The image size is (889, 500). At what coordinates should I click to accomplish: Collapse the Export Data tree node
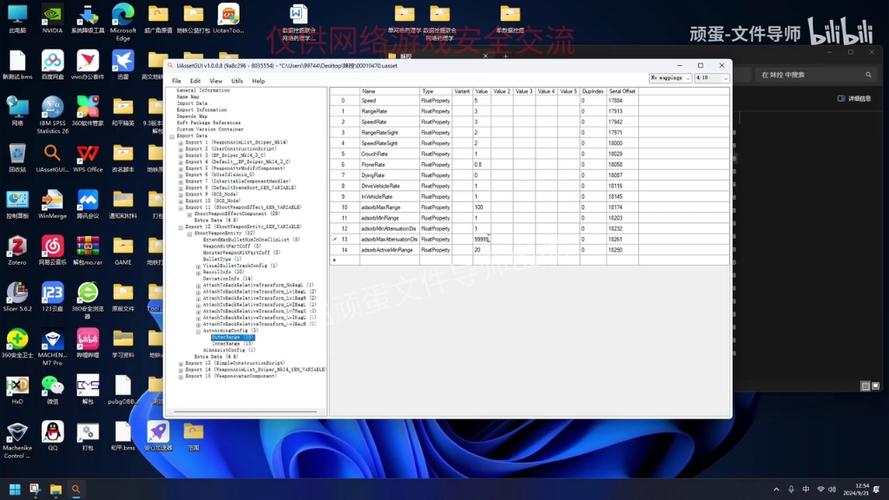172,136
